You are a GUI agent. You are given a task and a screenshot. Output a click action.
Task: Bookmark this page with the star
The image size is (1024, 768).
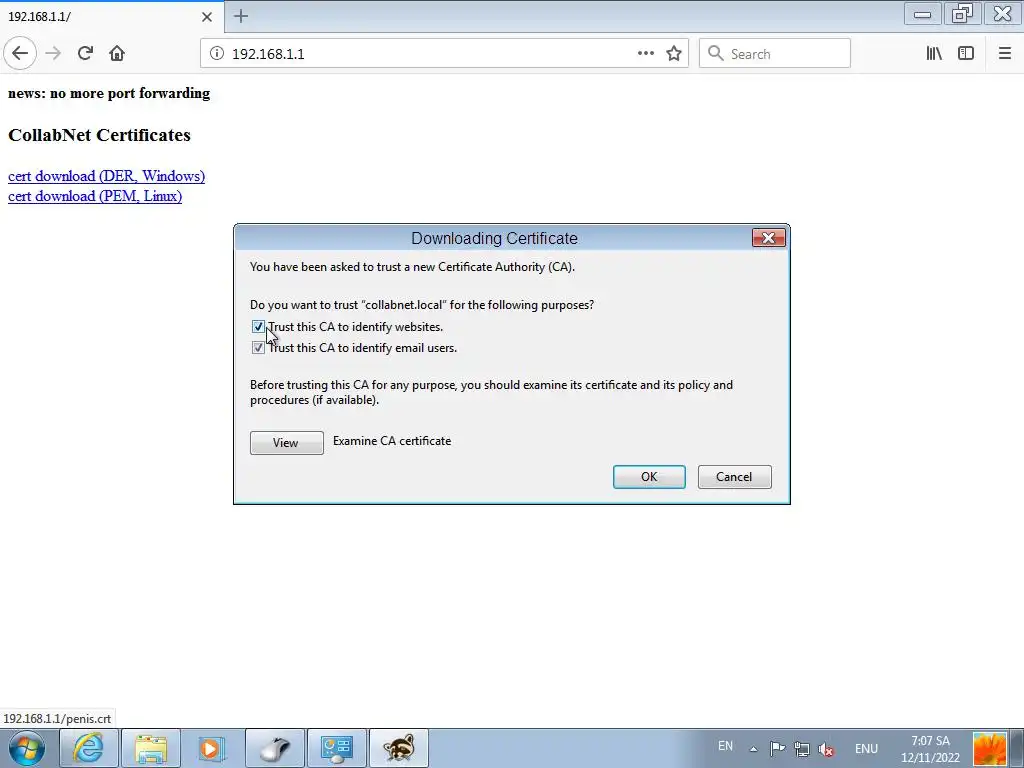[674, 54]
